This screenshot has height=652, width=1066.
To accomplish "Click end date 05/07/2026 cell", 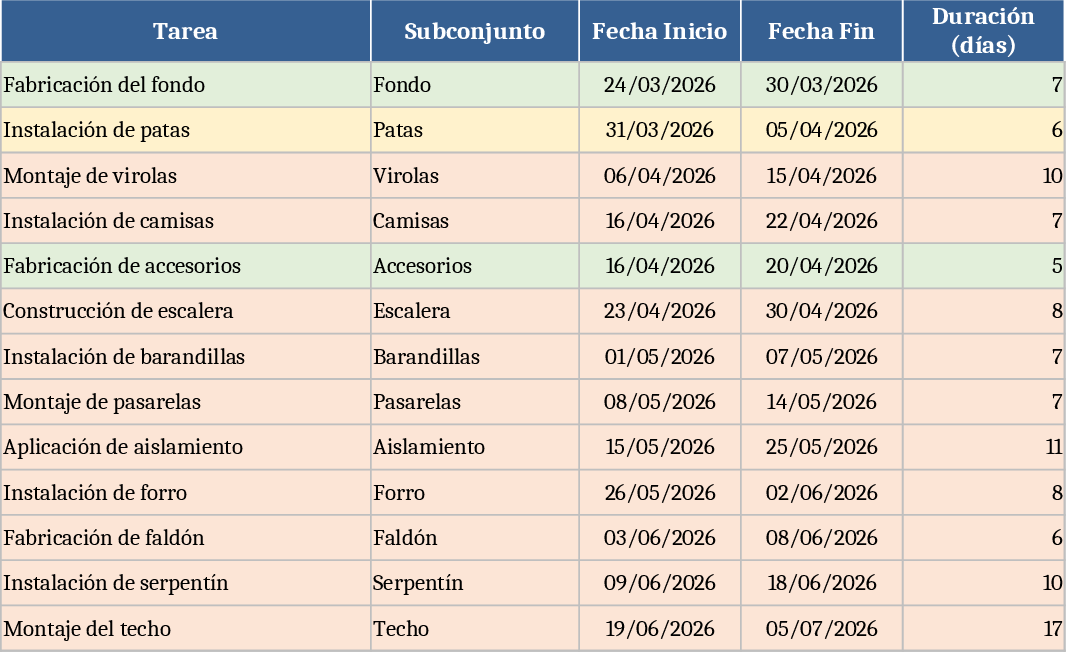I will coord(822,629).
